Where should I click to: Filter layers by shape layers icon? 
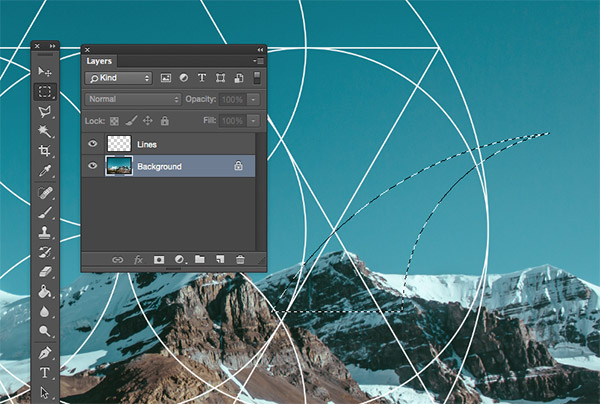click(220, 78)
